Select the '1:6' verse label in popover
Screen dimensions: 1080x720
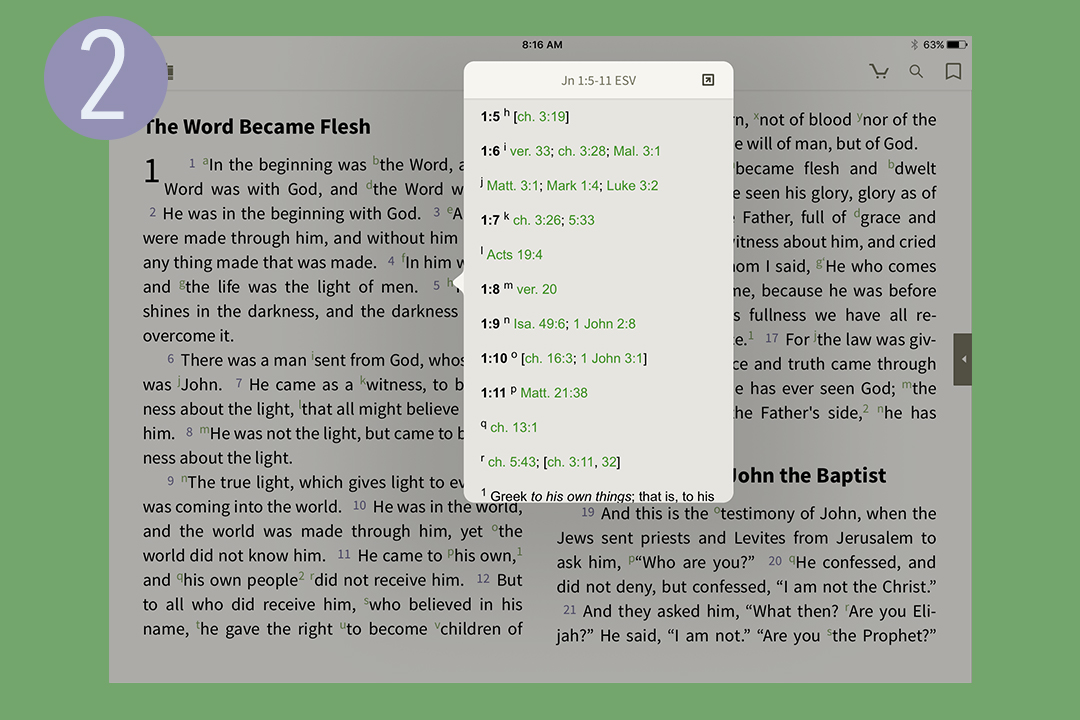pos(490,152)
